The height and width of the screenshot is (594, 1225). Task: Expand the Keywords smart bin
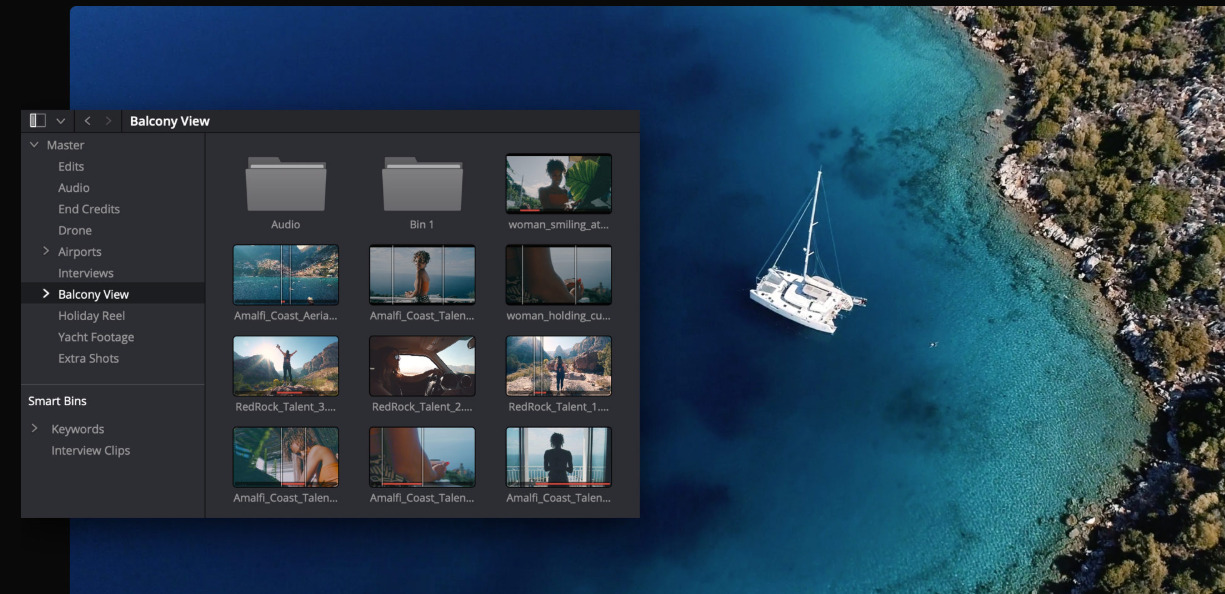point(35,428)
